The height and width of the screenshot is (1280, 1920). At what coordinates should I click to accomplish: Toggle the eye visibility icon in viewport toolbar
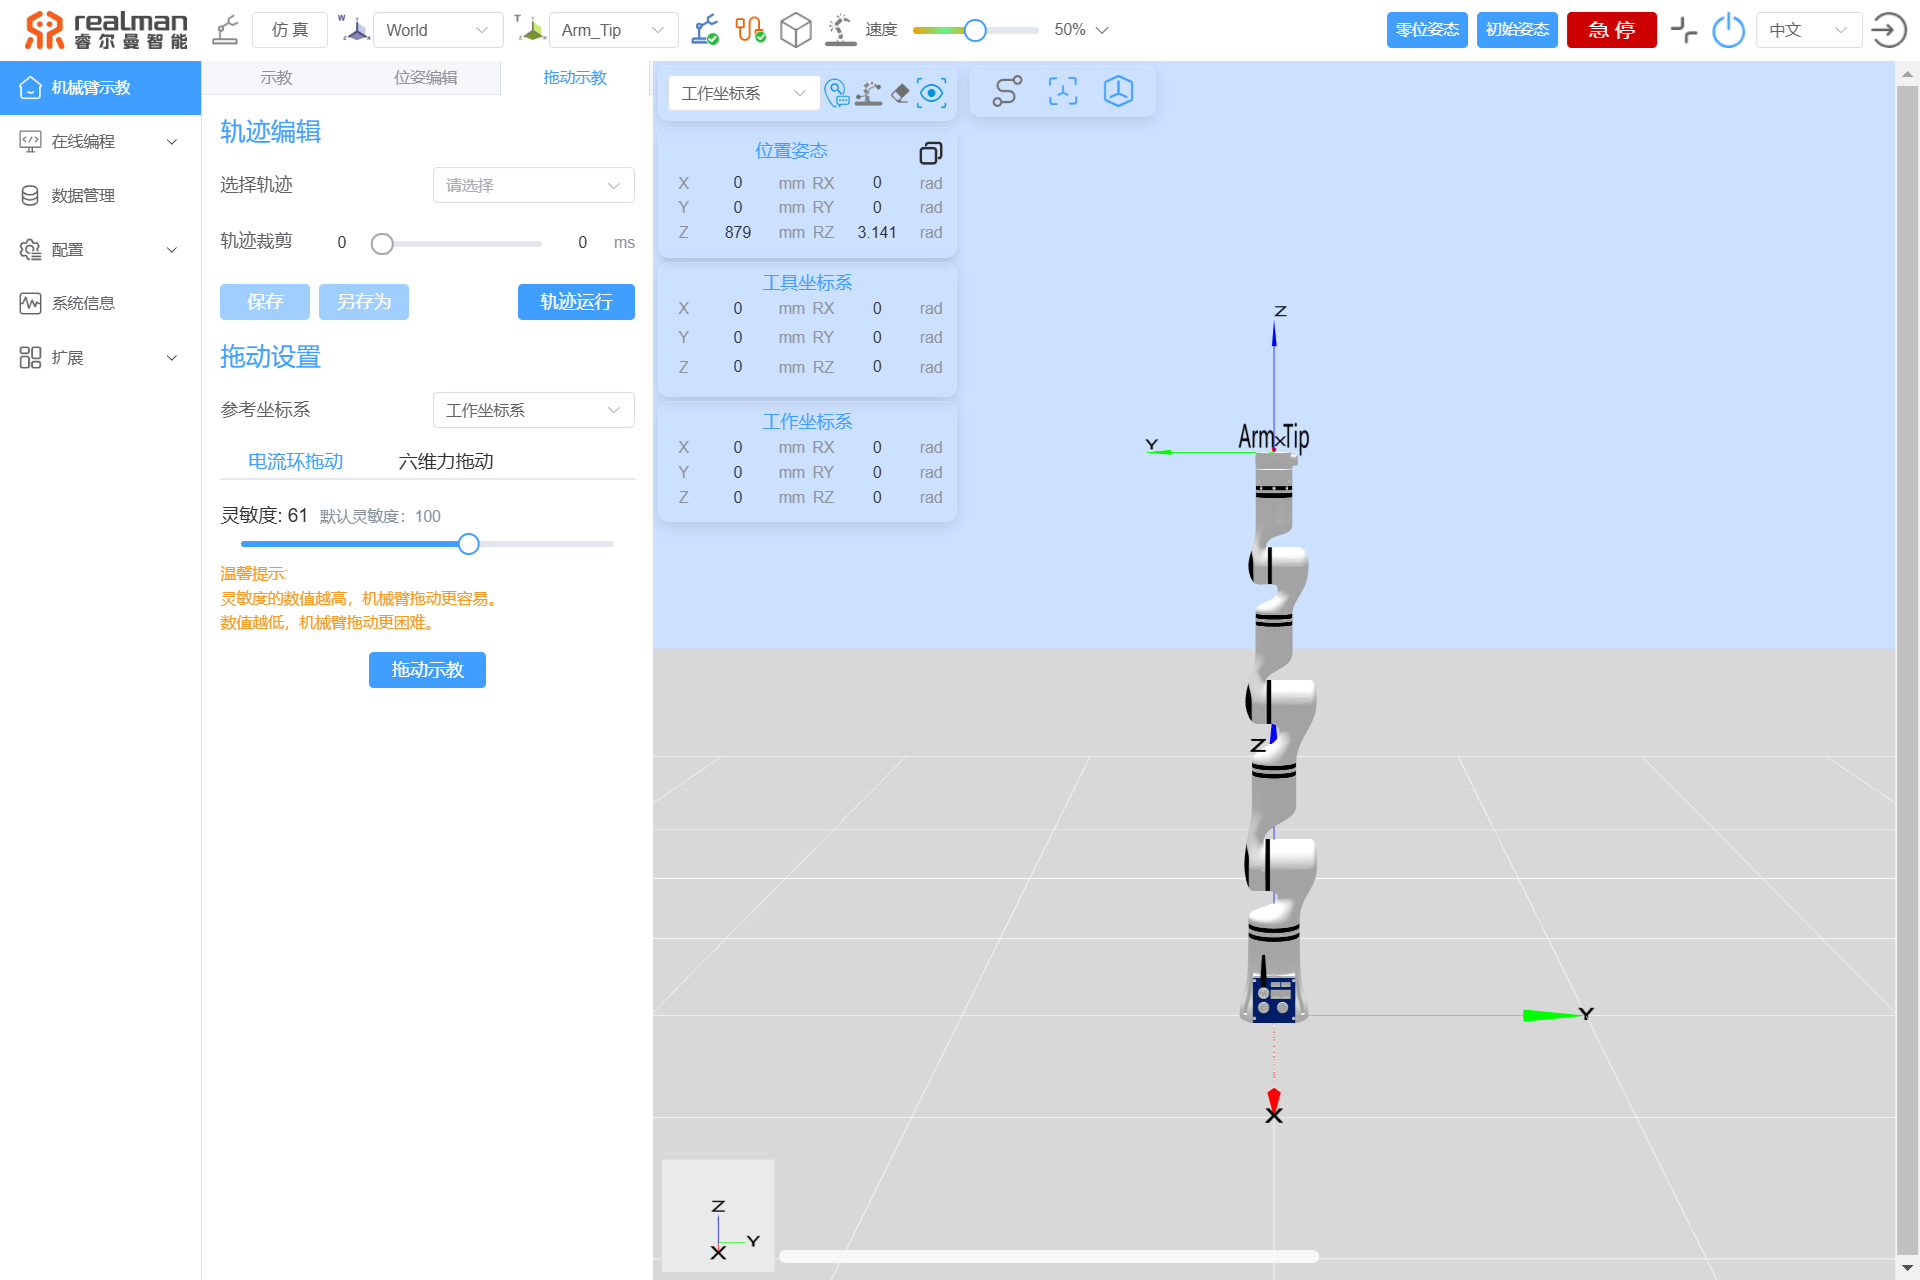pos(932,93)
